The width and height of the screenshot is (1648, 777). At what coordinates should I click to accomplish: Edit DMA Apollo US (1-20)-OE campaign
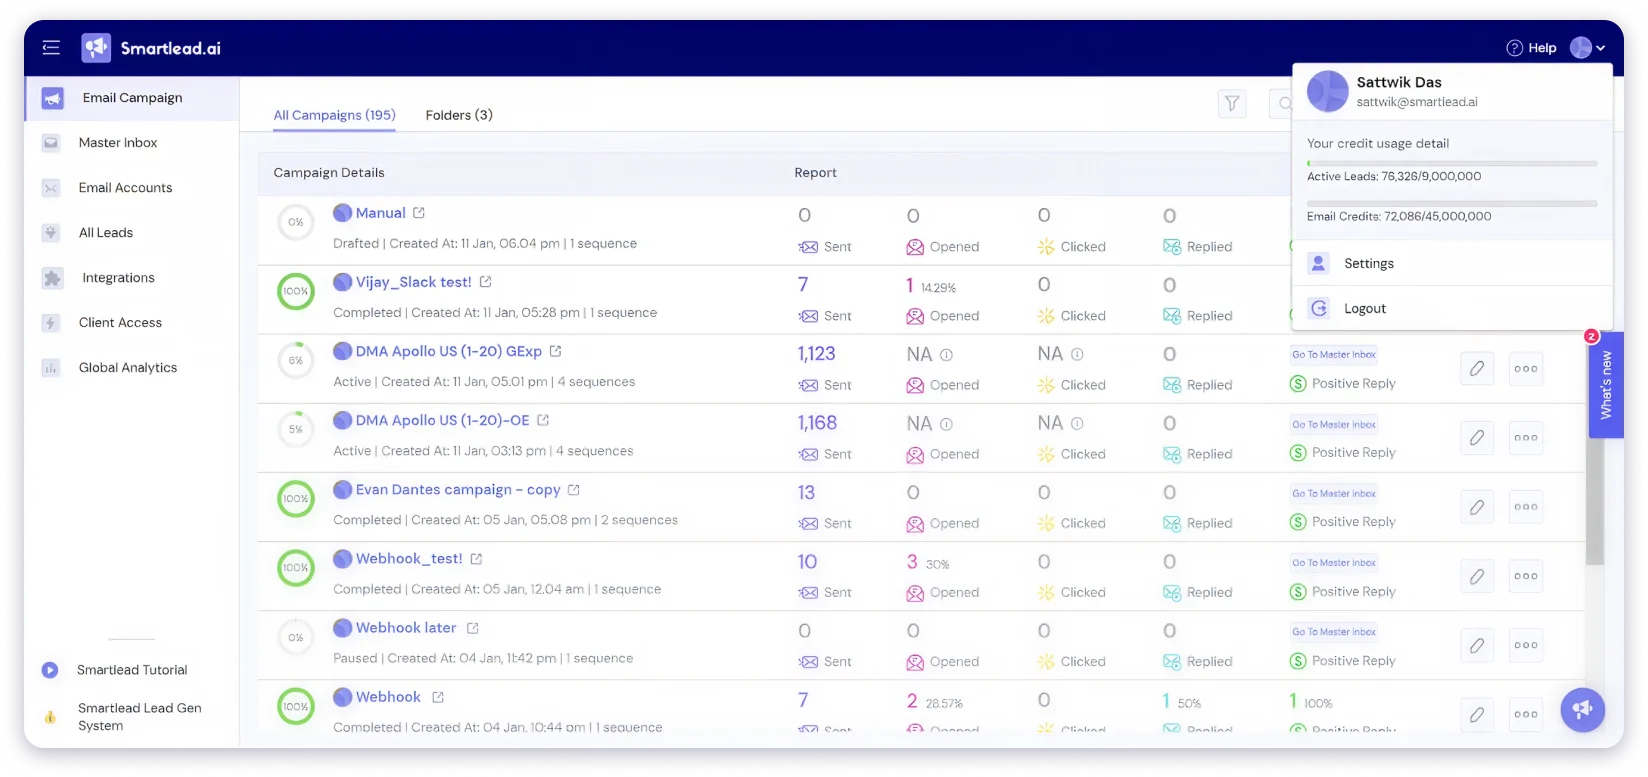pyautogui.click(x=1476, y=437)
